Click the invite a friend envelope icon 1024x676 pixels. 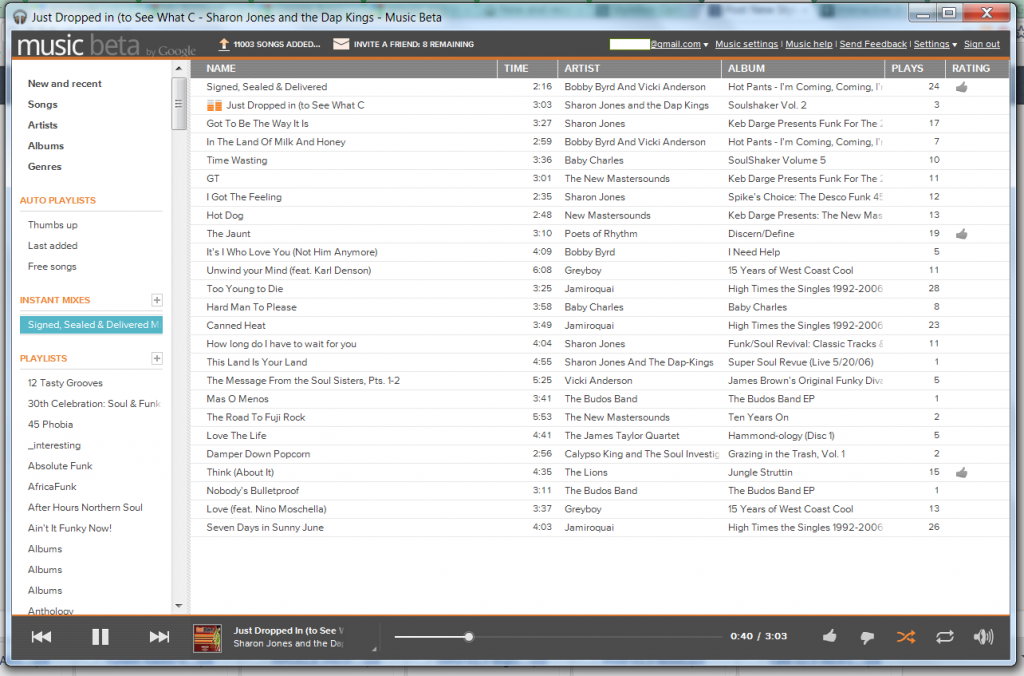point(341,44)
